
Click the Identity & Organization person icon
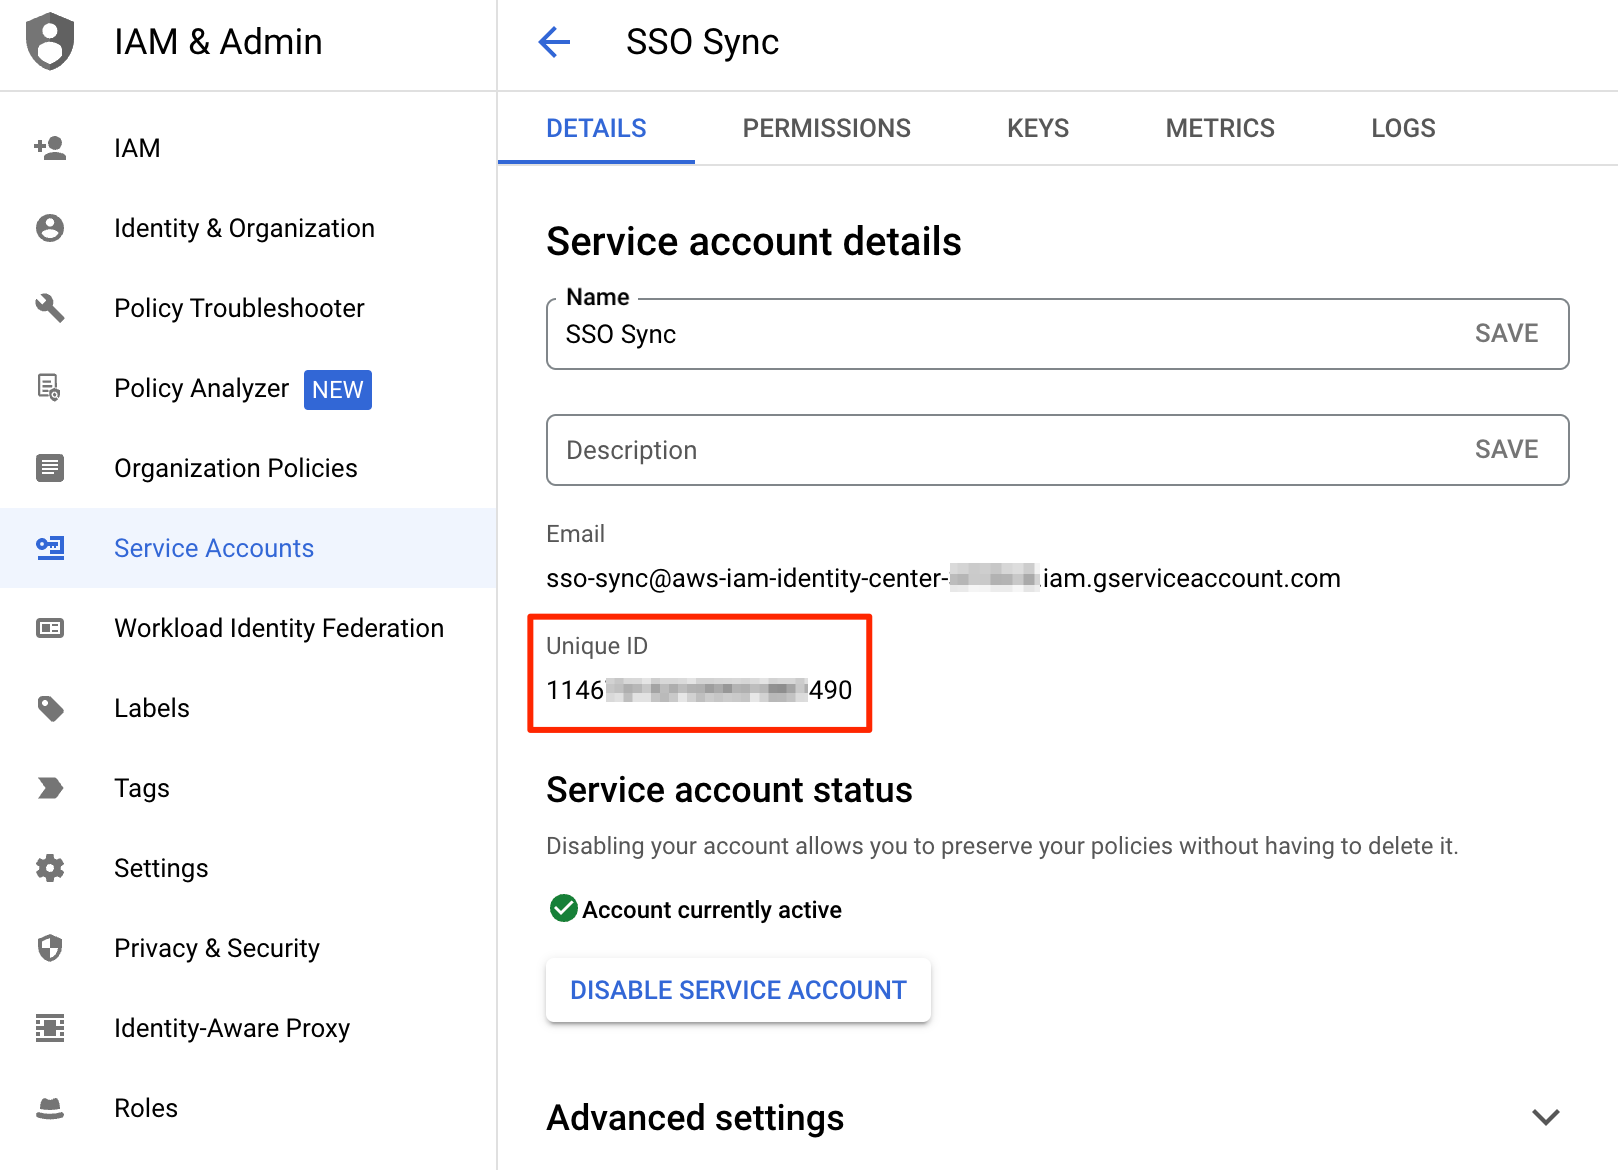coord(50,228)
